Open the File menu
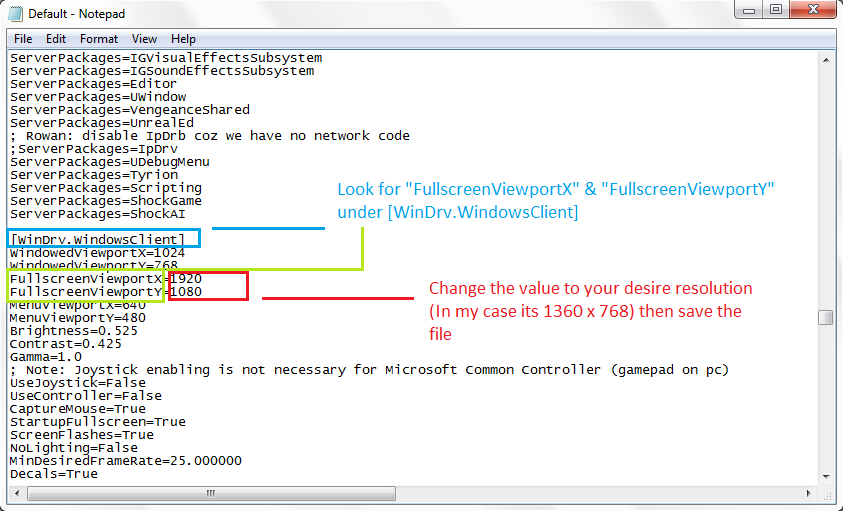 23,39
